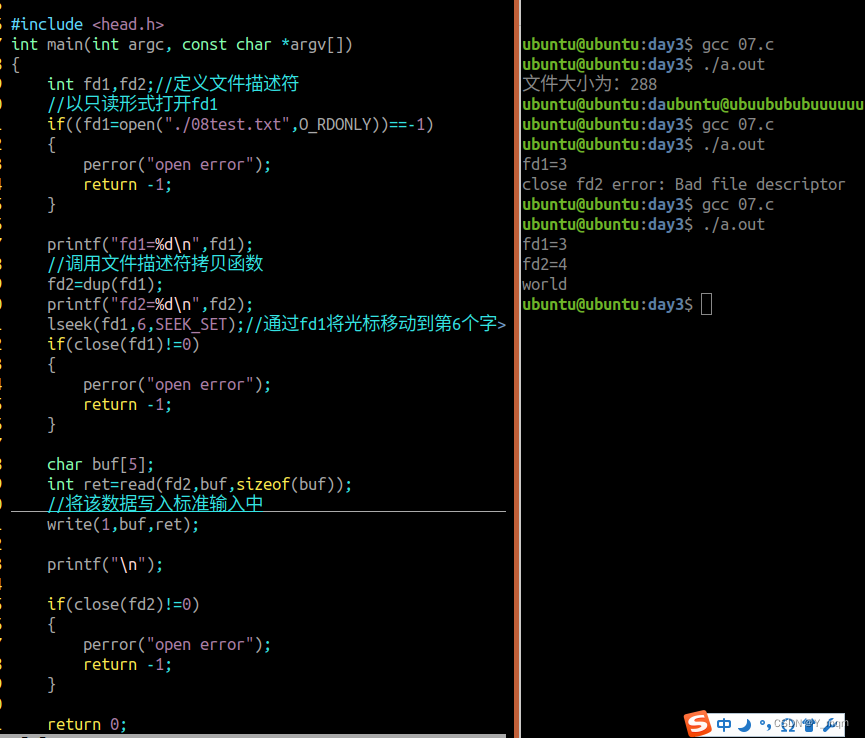Click the if(close(fd1)!=0) line
865x738 pixels.
tap(123, 345)
